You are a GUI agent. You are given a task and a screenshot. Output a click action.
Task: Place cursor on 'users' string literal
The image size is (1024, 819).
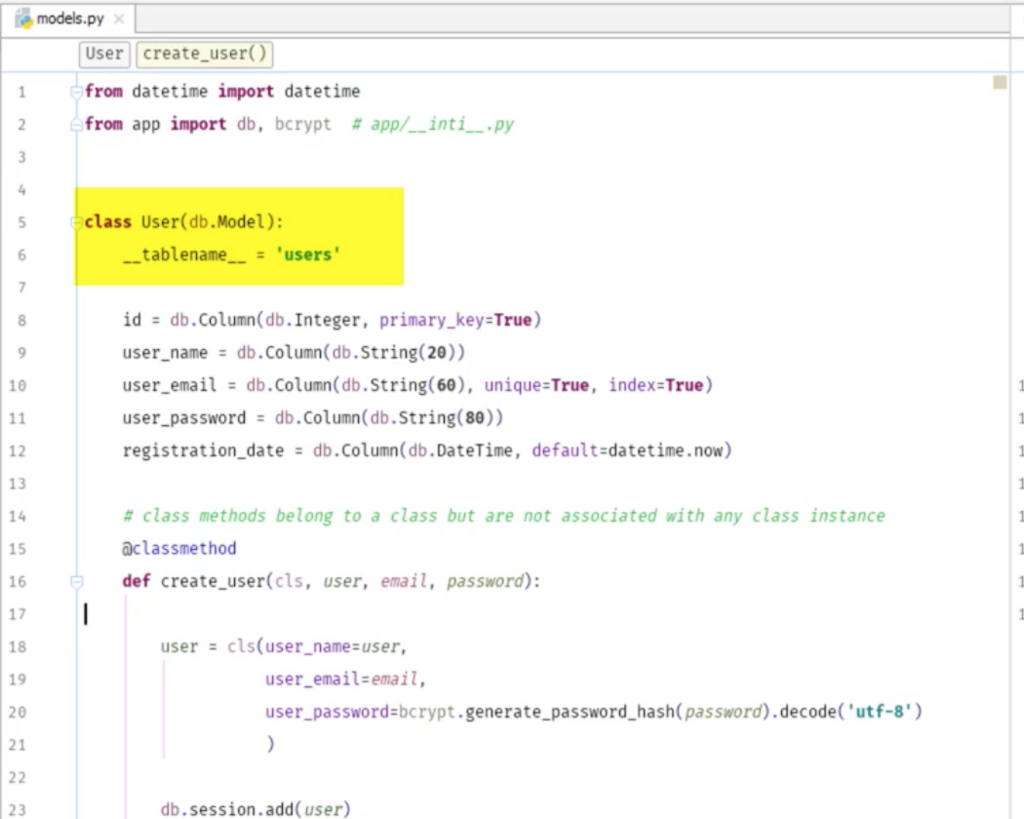[308, 255]
